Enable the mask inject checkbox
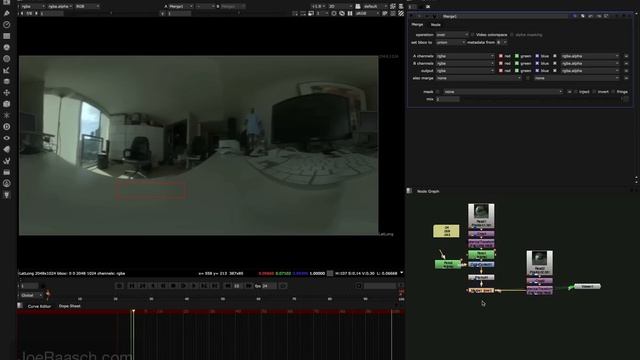Viewport: 640px width, 360px height. coord(576,92)
